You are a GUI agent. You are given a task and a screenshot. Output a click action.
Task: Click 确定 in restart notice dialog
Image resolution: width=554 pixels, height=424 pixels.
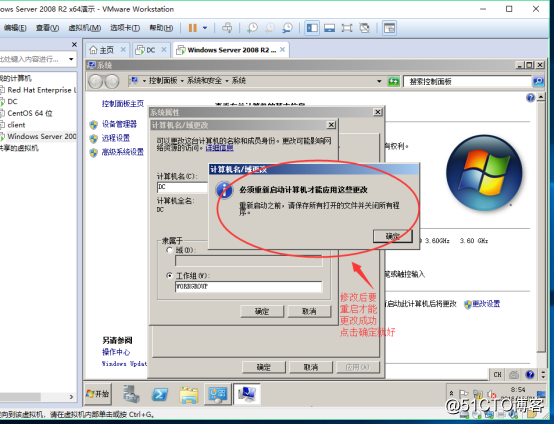tap(393, 236)
